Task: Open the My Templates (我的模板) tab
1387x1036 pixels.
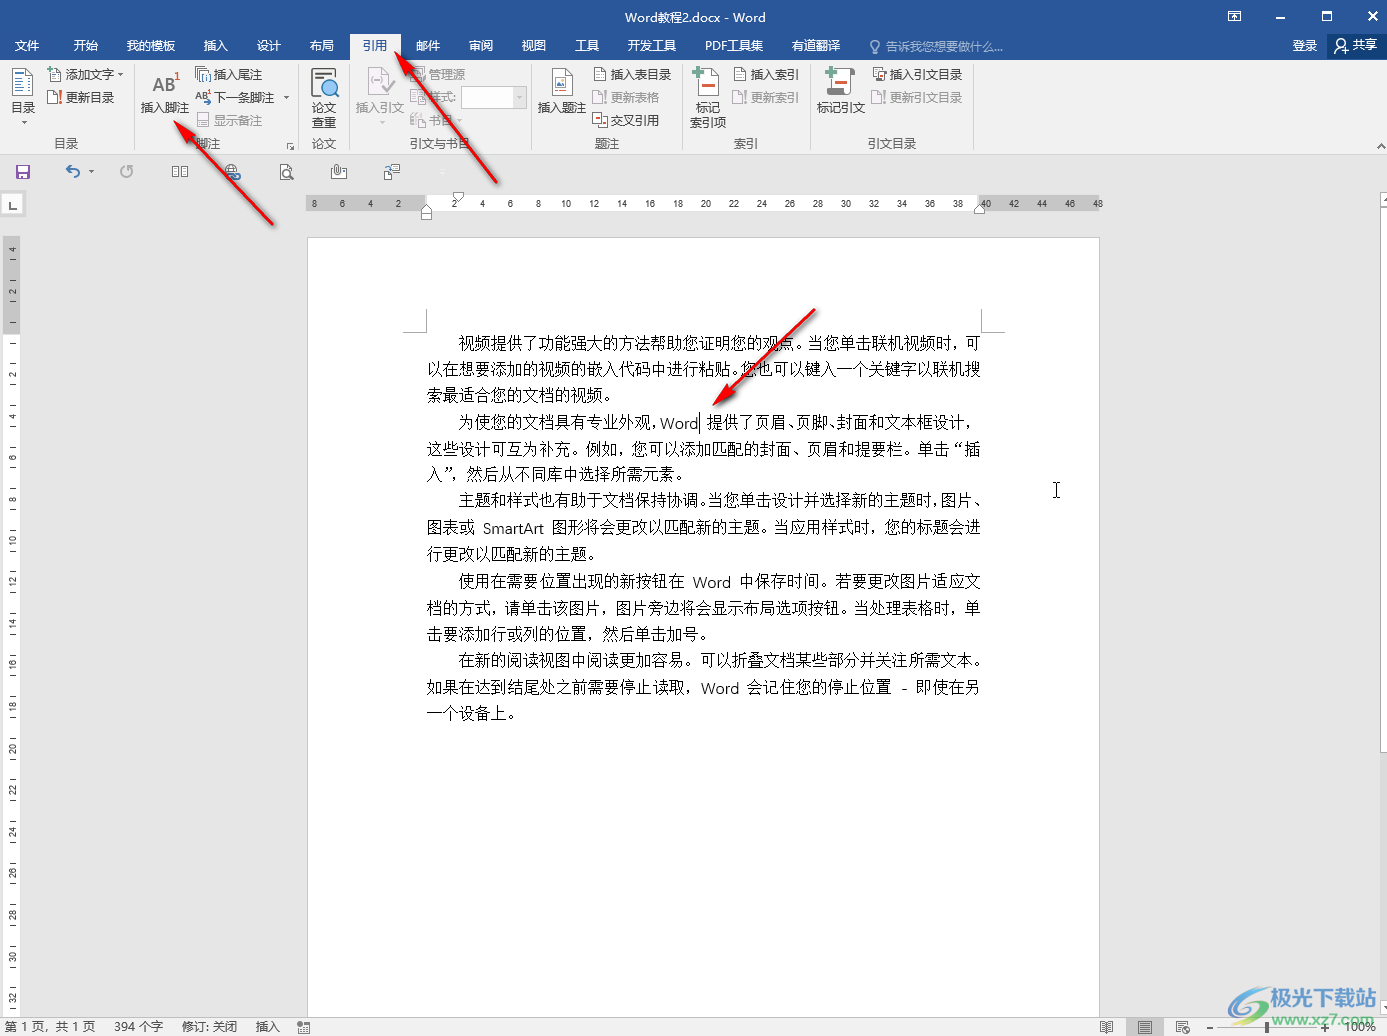Action: coord(151,46)
